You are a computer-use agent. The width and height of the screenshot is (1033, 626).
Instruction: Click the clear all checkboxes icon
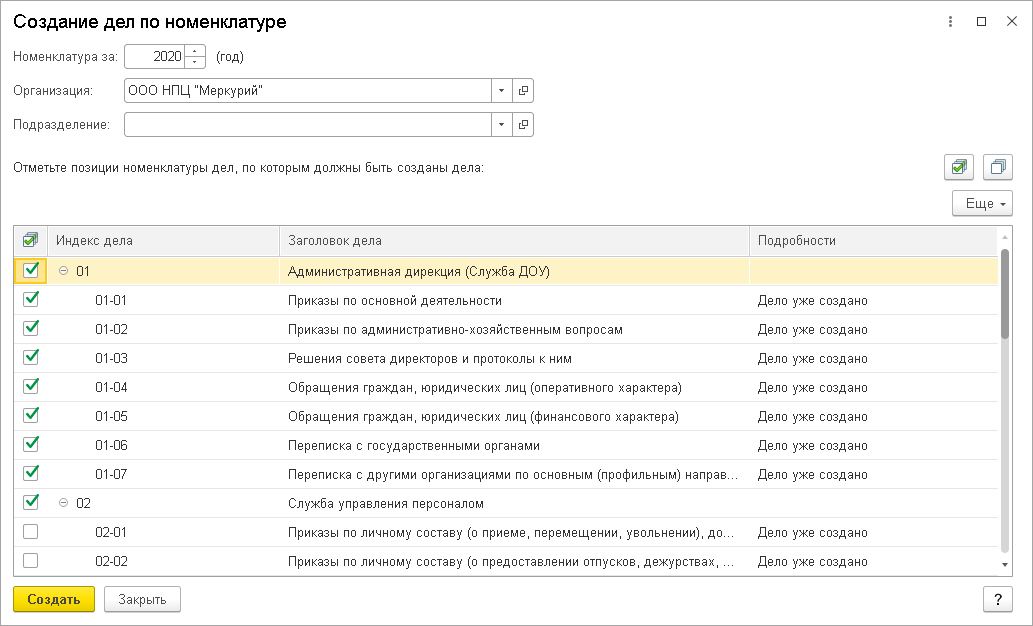(x=997, y=167)
